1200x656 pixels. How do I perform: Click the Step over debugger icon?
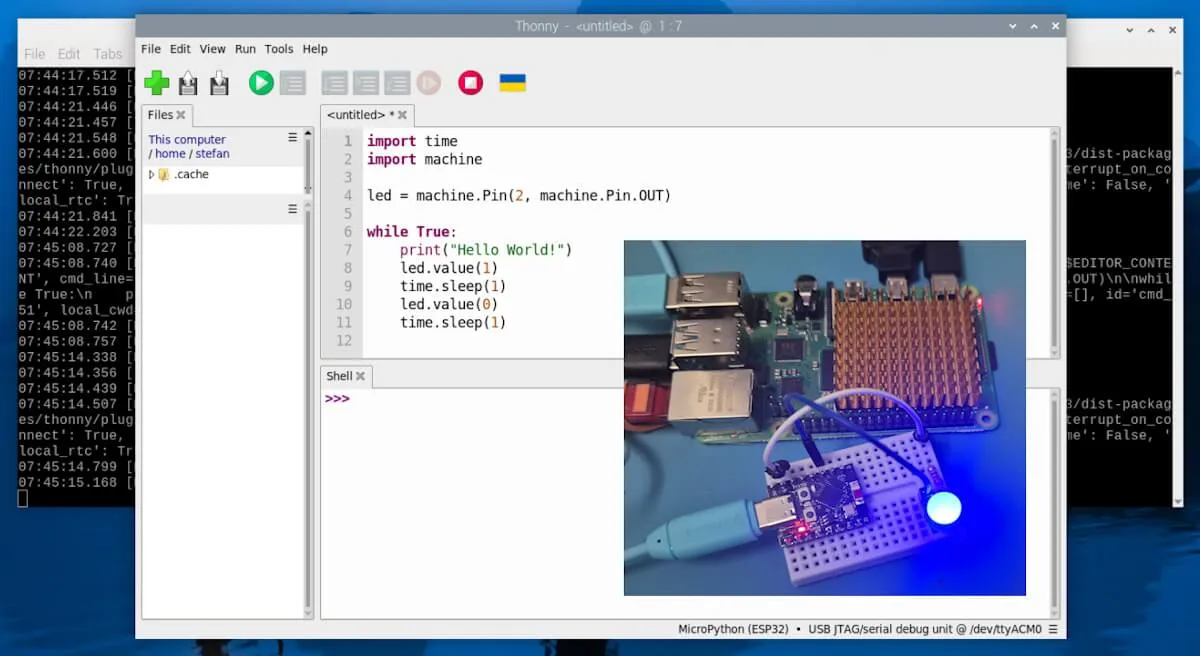point(334,83)
